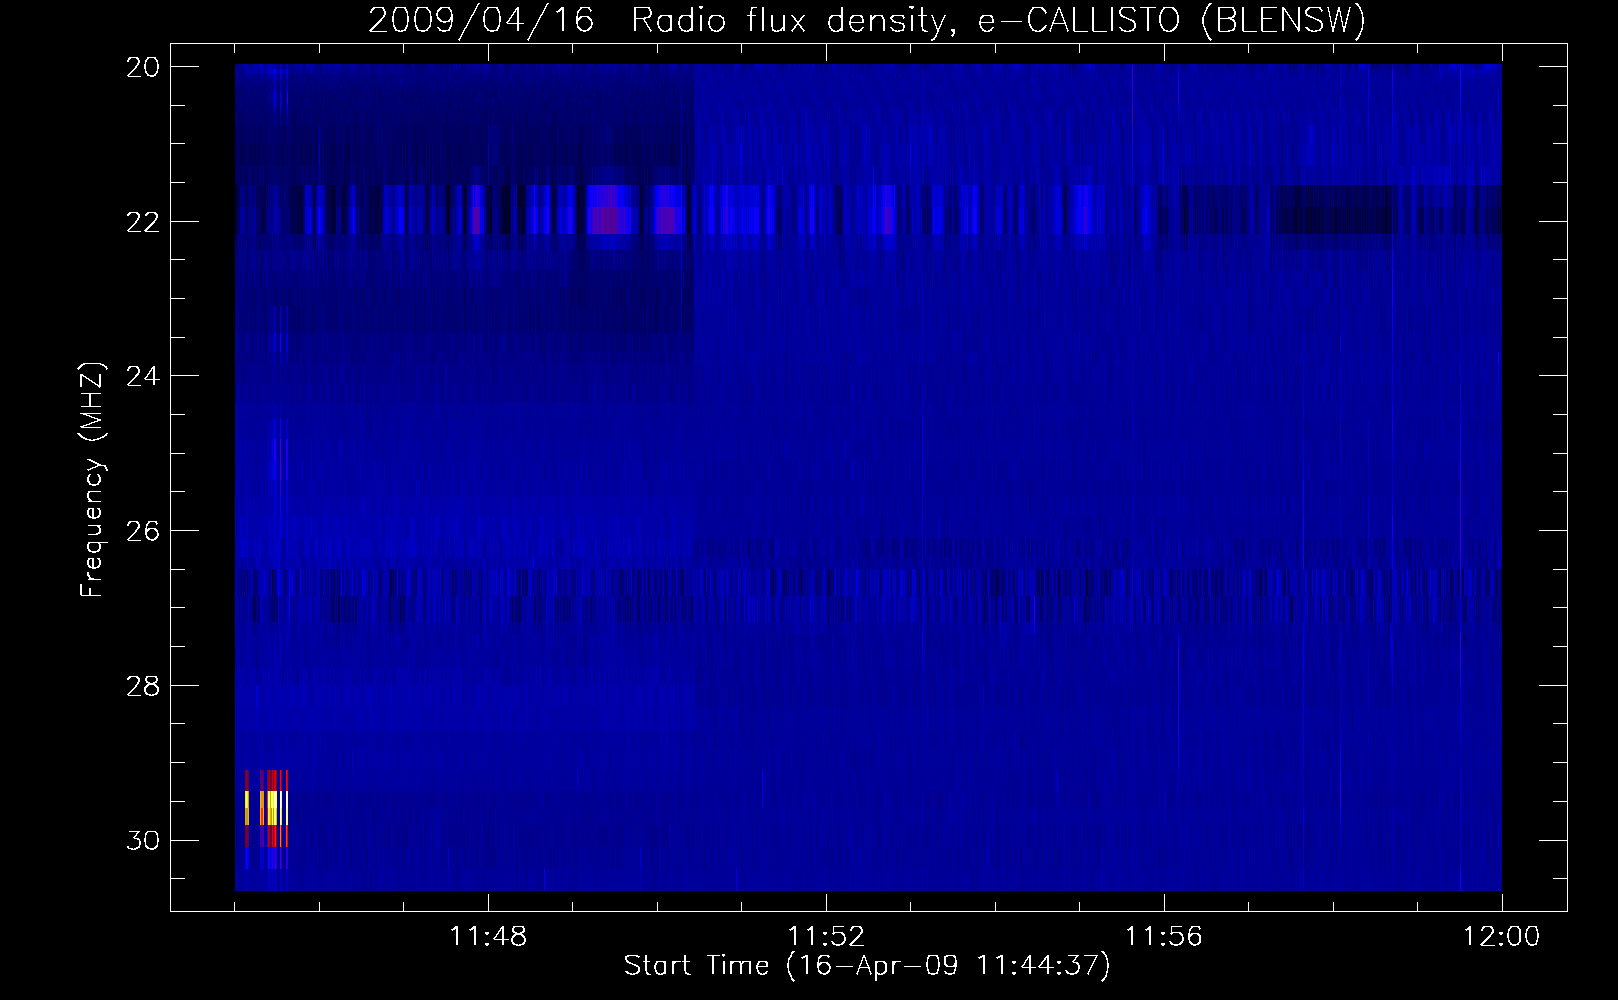The image size is (1618, 1000).
Task: Select the "Frequency (MHZ)" axis label
Action: tap(91, 480)
